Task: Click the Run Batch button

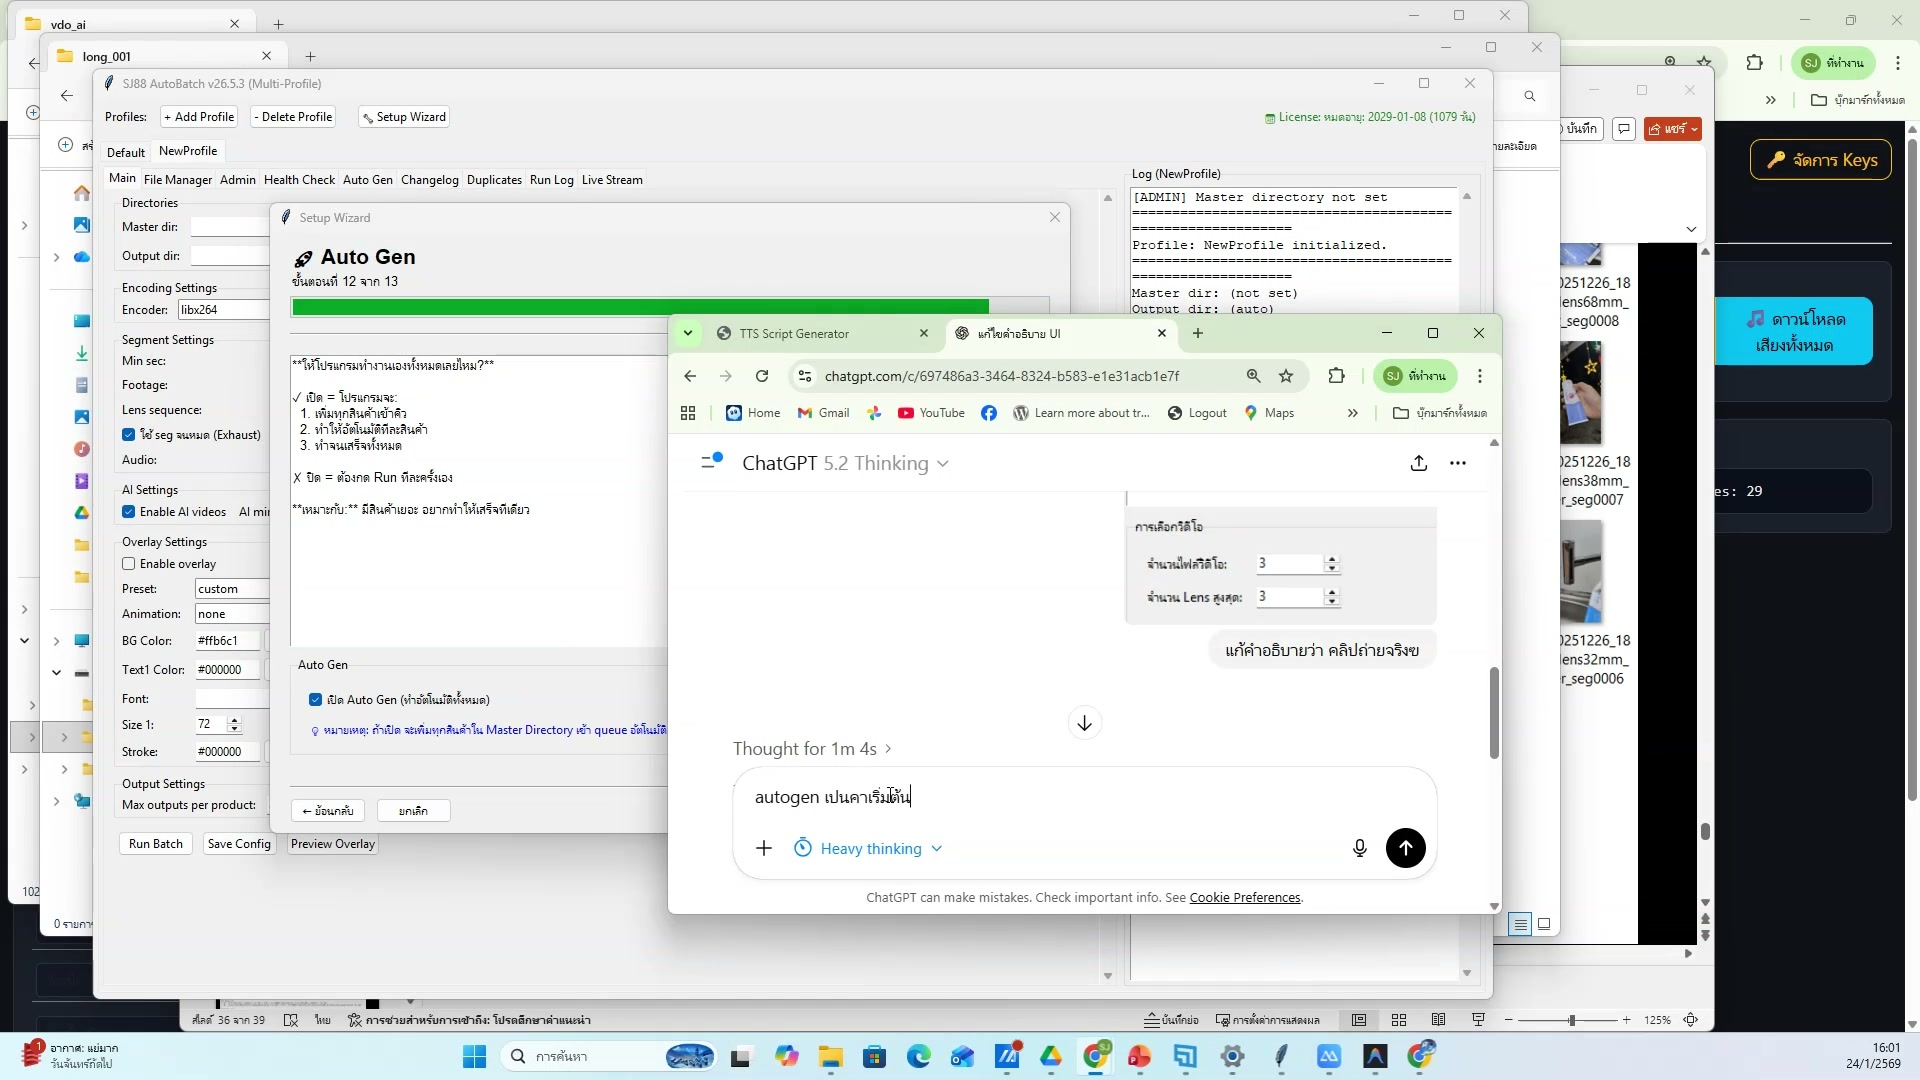Action: point(155,843)
